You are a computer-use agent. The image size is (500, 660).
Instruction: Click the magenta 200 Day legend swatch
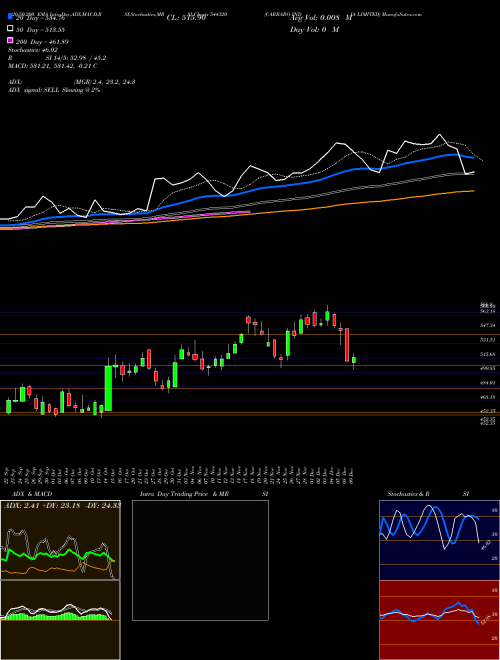pos(10,41)
